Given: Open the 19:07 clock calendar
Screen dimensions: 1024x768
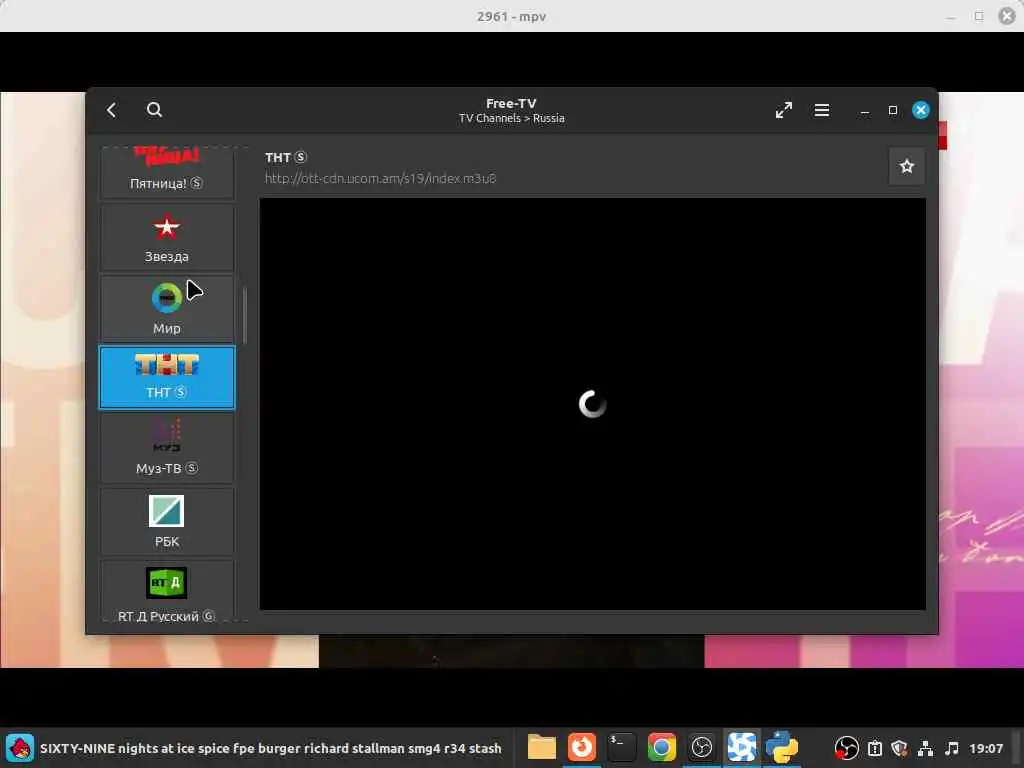Looking at the screenshot, I should click(x=986, y=748).
